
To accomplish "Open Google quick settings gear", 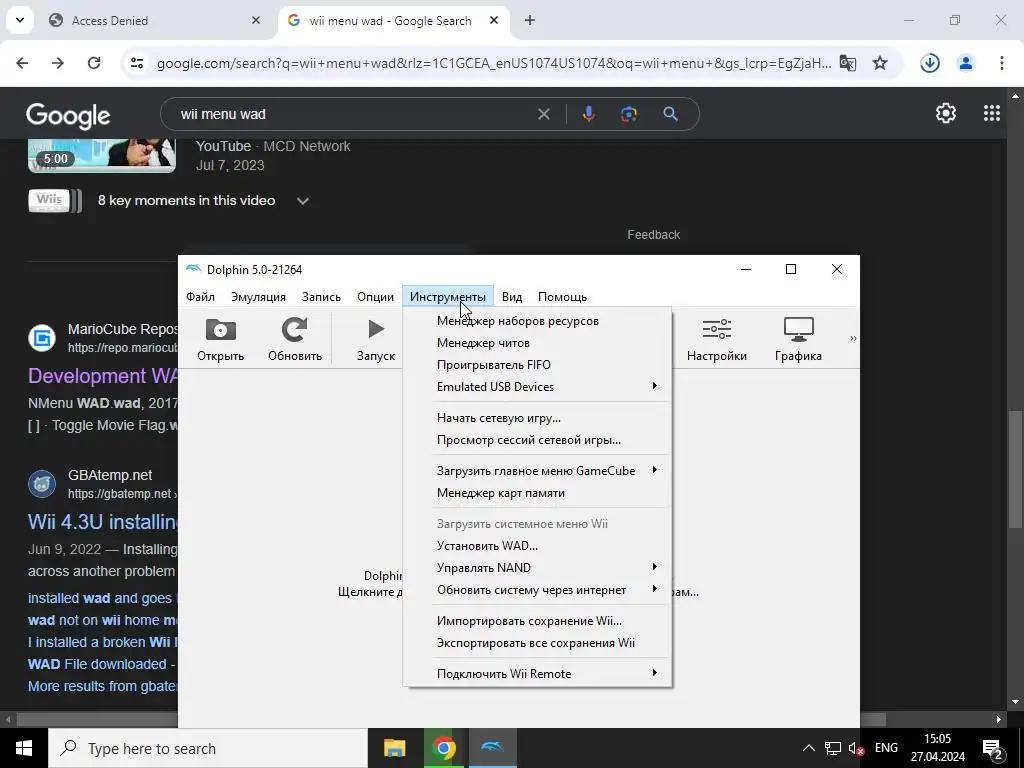I will 946,114.
